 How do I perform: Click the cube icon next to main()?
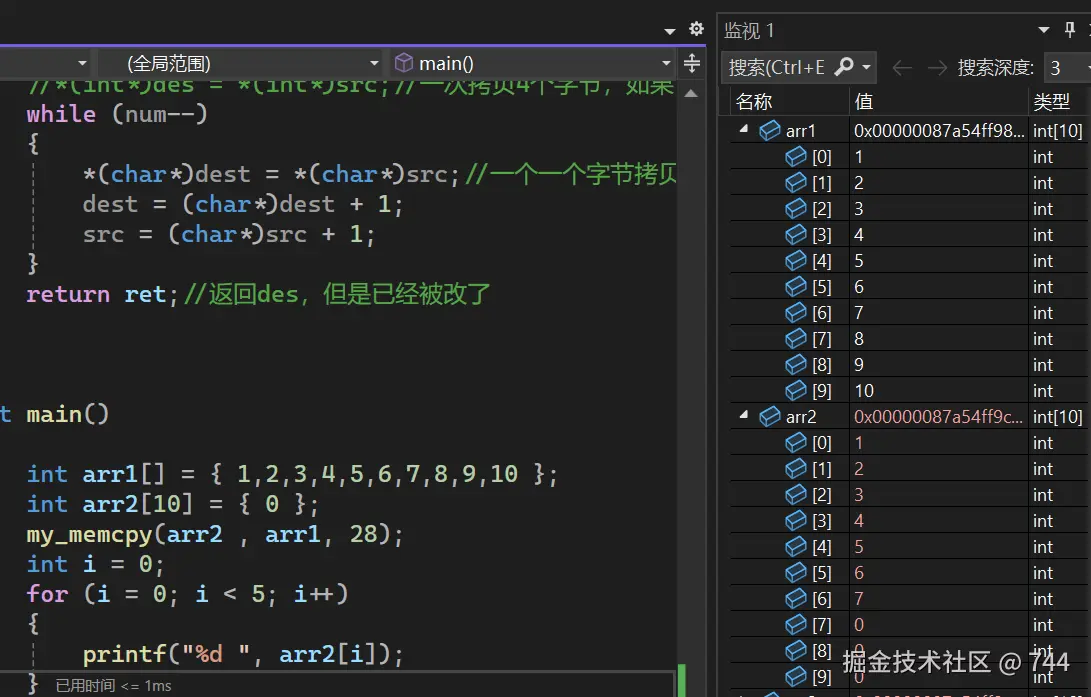[x=404, y=62]
